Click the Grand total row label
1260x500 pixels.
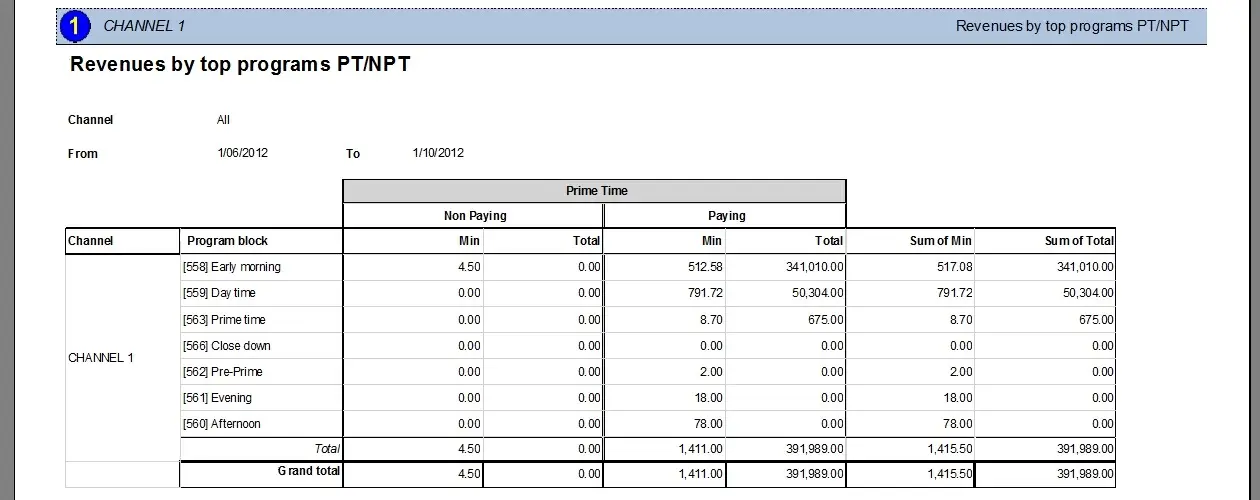tap(309, 471)
